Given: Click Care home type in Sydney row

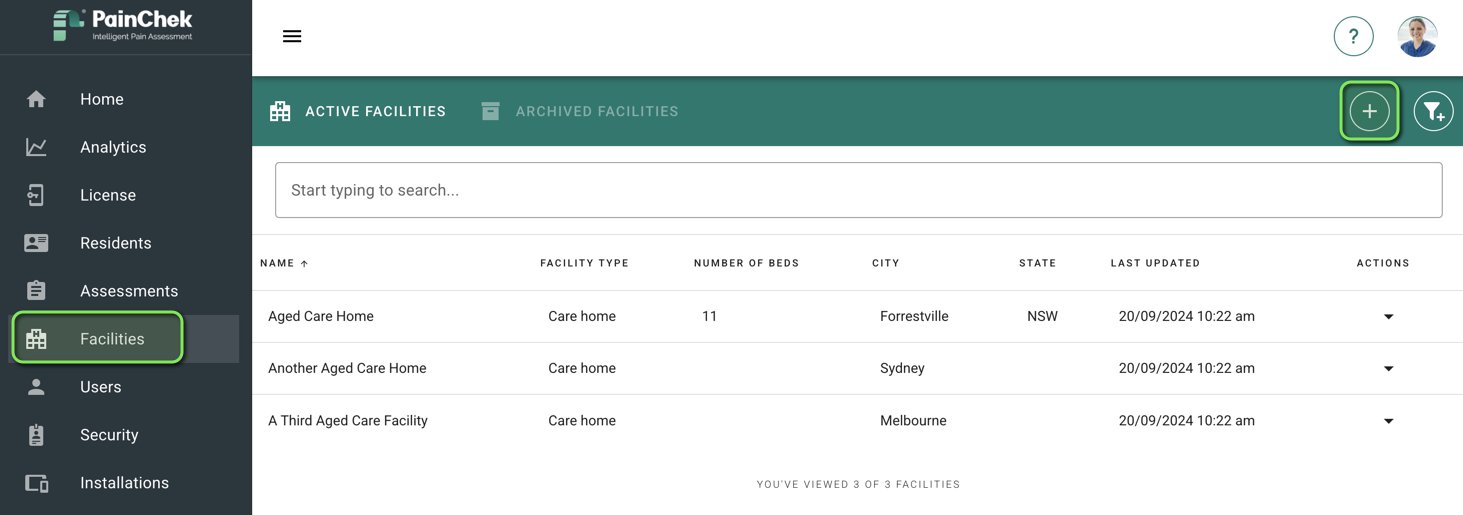Looking at the screenshot, I should 582,368.
